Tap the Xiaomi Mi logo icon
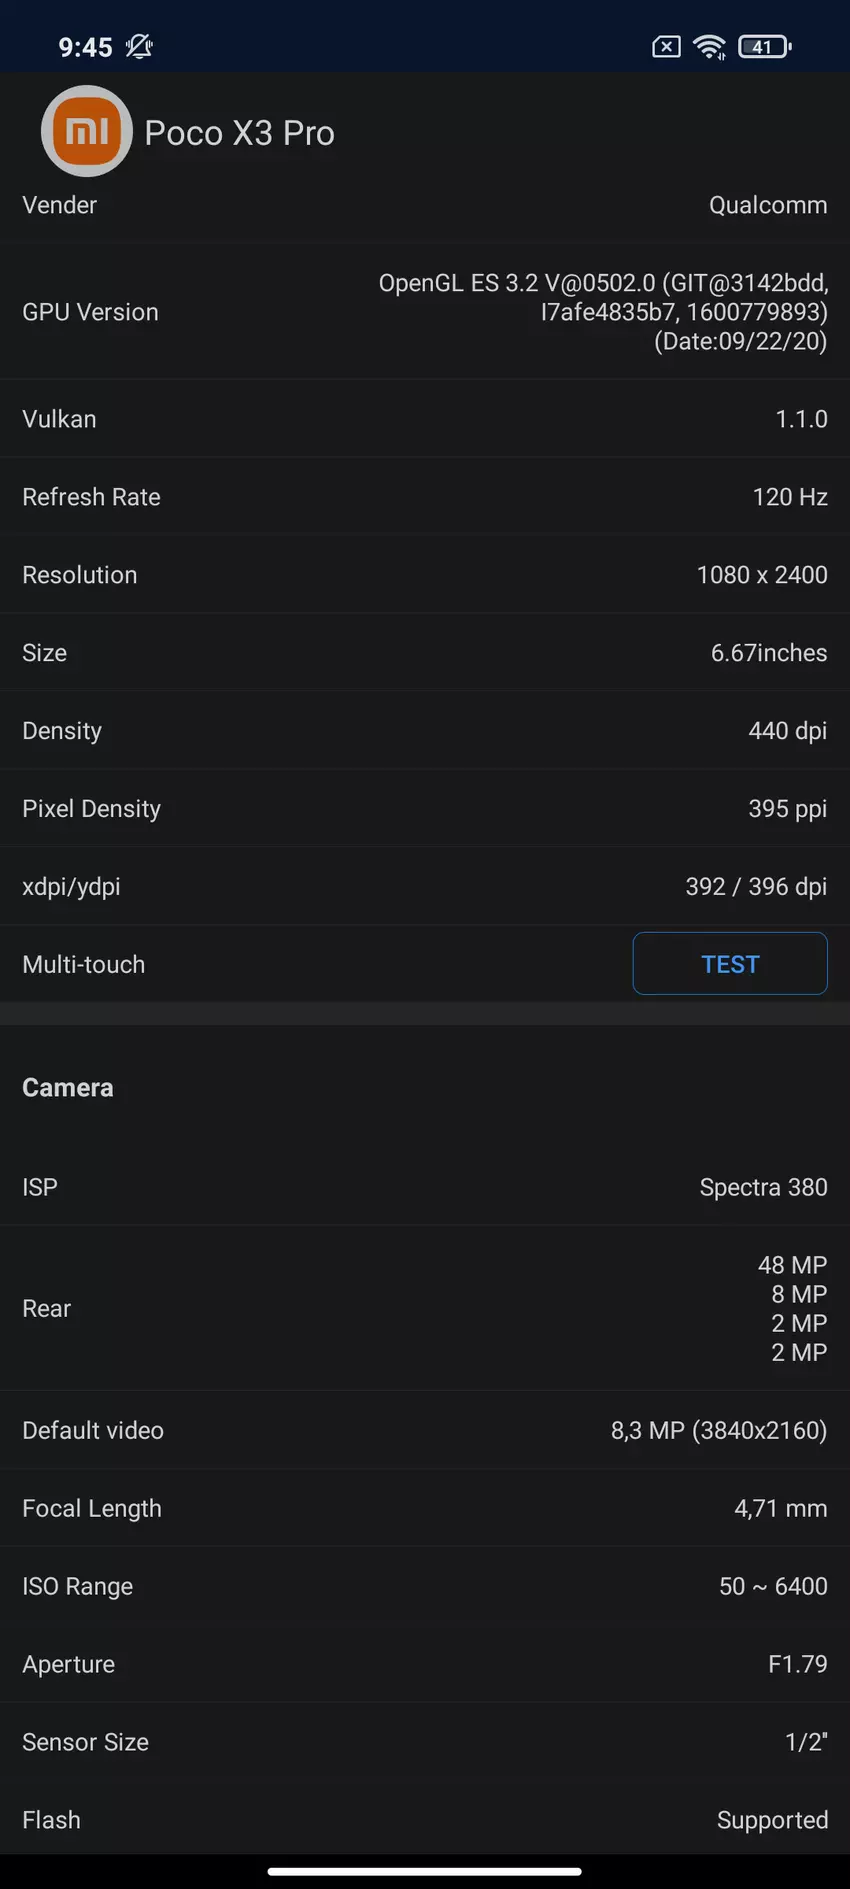Image resolution: width=850 pixels, height=1889 pixels. [x=87, y=131]
